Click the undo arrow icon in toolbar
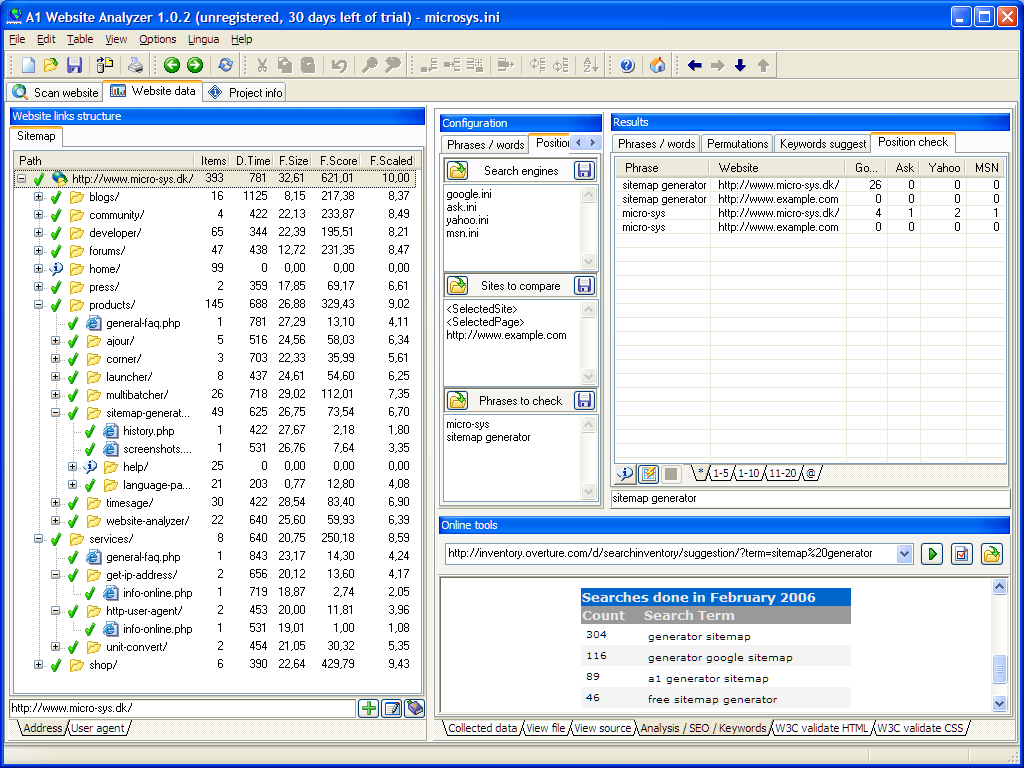Viewport: 1024px width, 768px height. pos(339,65)
